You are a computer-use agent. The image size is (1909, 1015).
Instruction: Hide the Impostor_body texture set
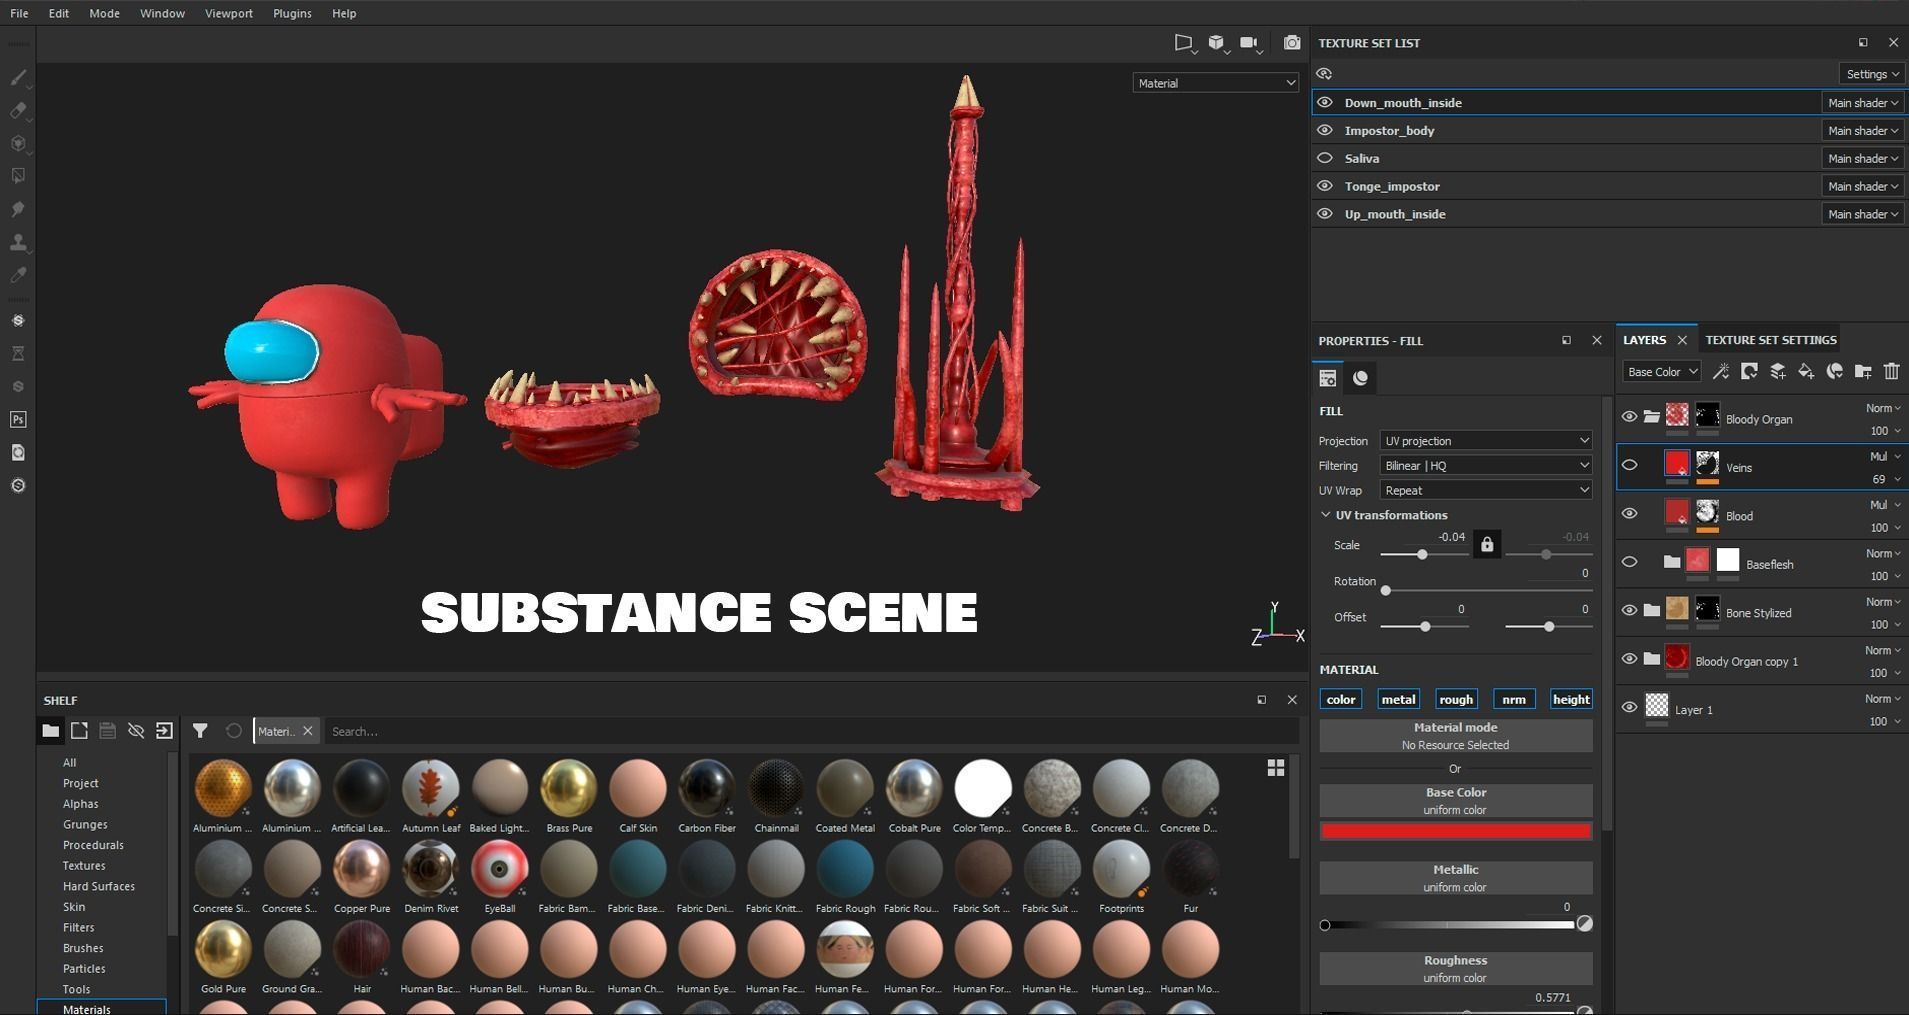(1325, 130)
